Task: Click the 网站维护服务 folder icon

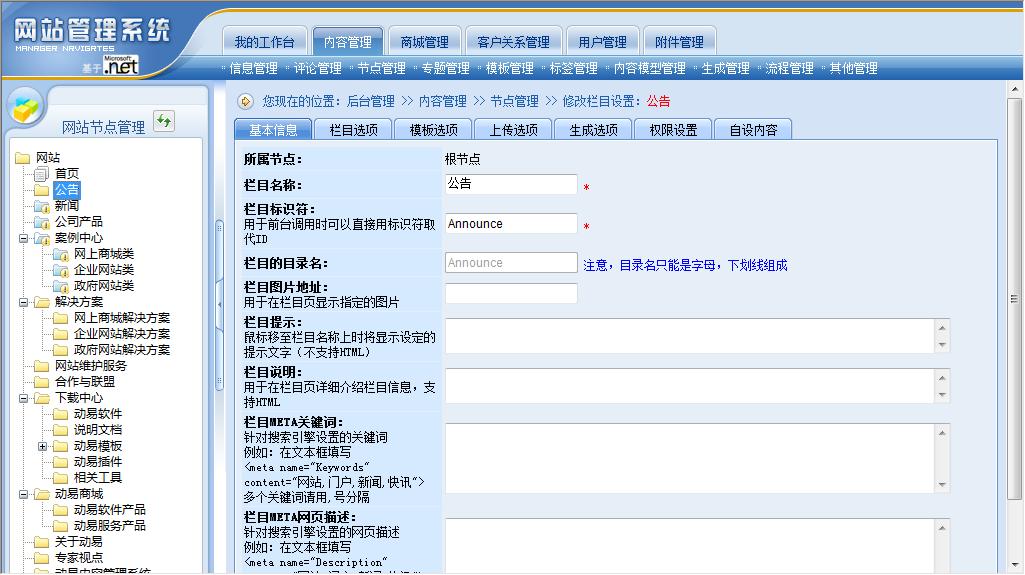Action: [41, 366]
